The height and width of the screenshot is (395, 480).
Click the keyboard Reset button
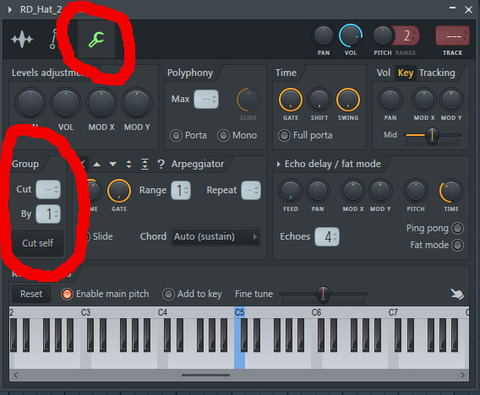pos(31,294)
